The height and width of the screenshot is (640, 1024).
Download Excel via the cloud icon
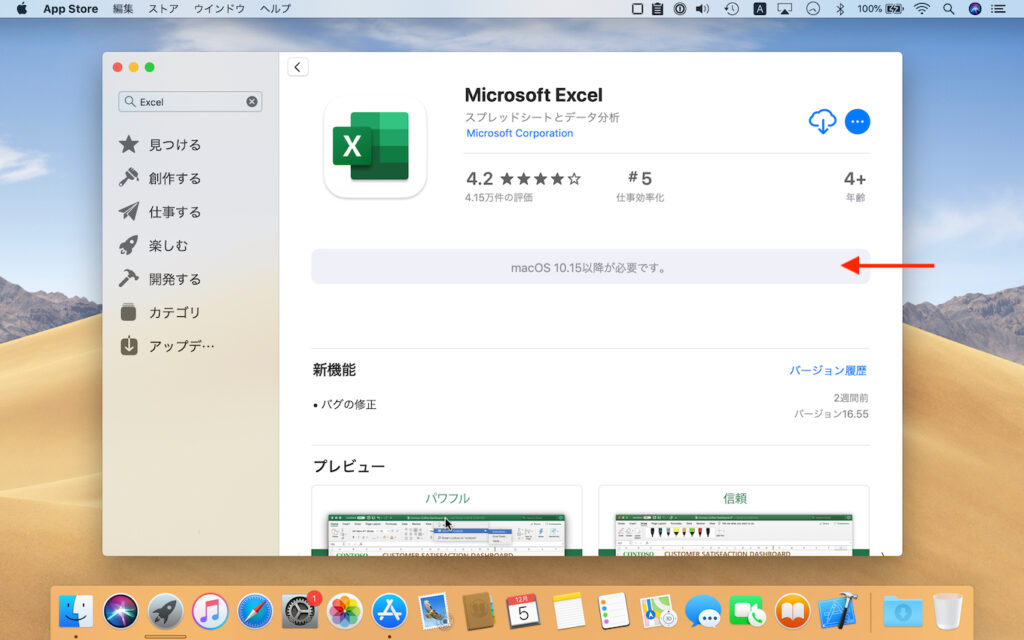pyautogui.click(x=821, y=121)
